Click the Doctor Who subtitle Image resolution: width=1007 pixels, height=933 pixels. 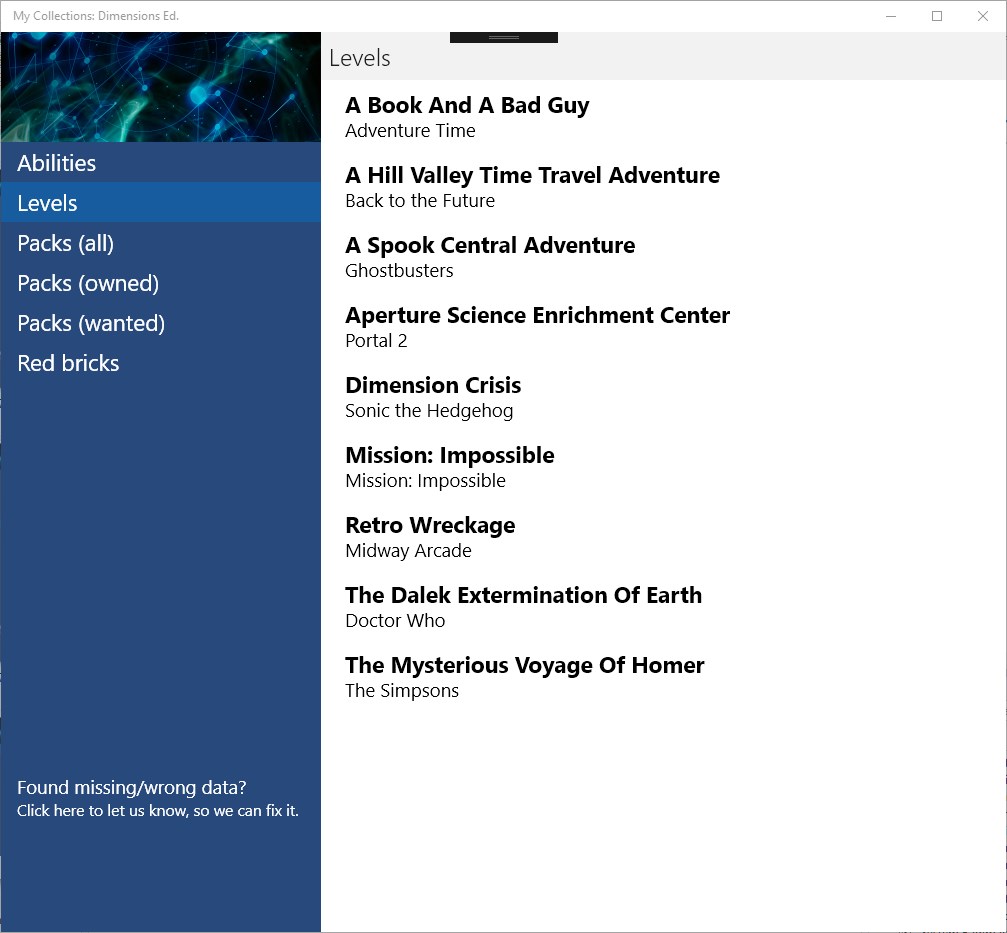395,620
